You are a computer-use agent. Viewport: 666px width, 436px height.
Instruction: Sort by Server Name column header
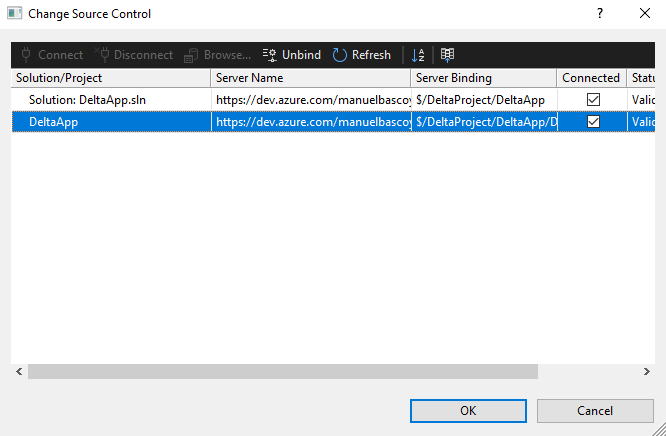pyautogui.click(x=310, y=78)
